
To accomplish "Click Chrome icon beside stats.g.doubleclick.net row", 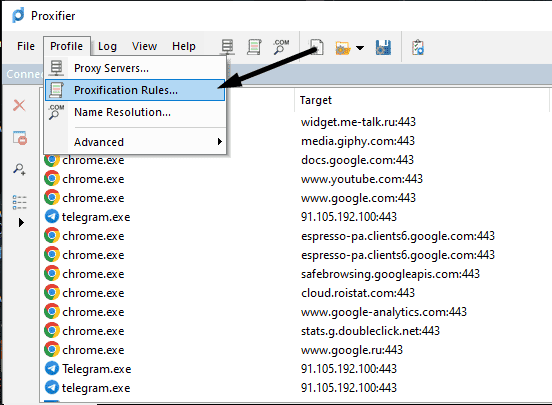I will click(52, 331).
